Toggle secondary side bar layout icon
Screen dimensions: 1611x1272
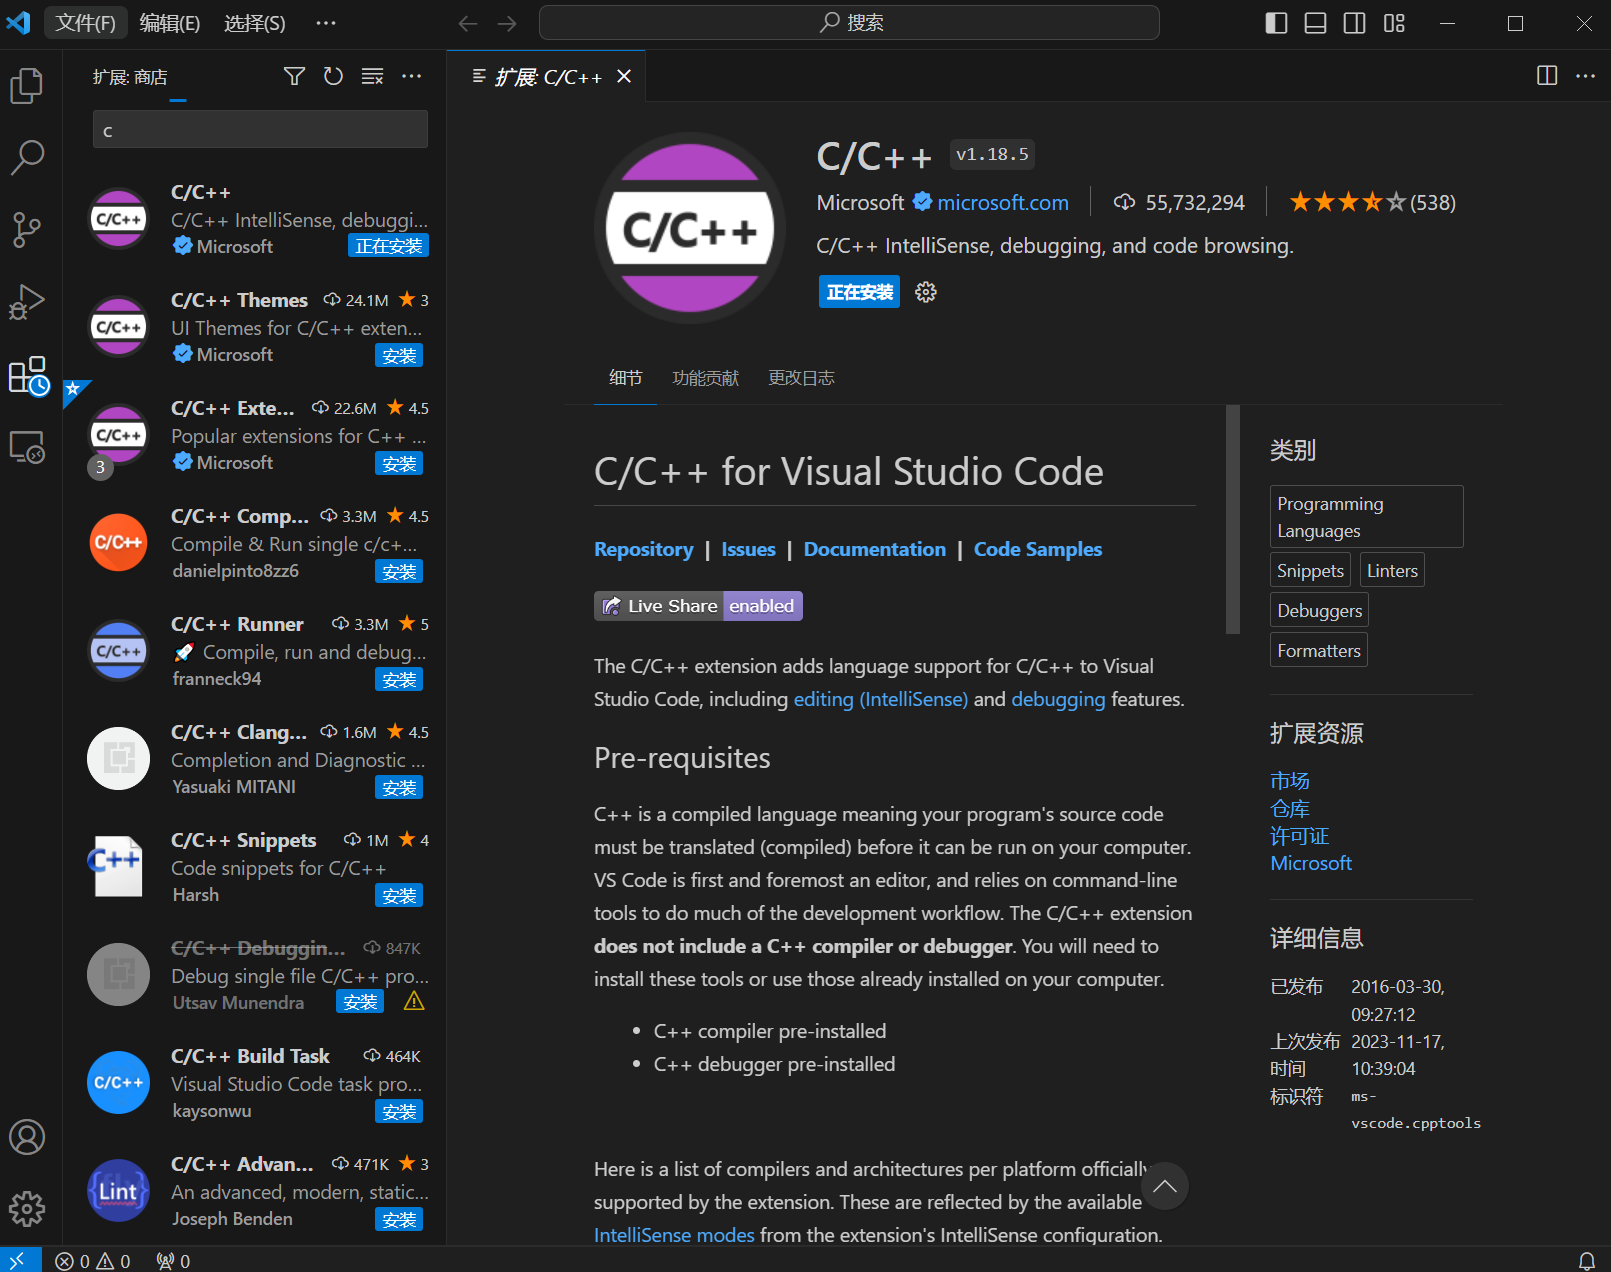click(1354, 23)
